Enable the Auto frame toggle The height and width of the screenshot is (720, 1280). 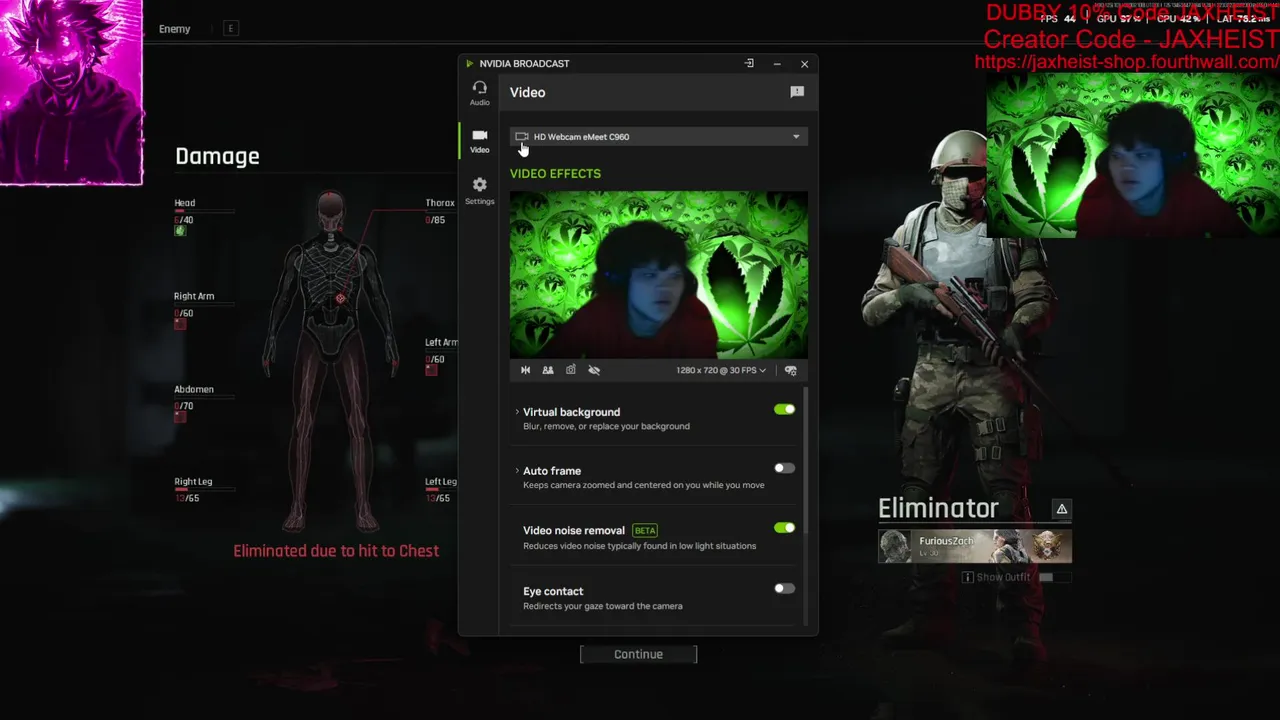[x=784, y=468]
